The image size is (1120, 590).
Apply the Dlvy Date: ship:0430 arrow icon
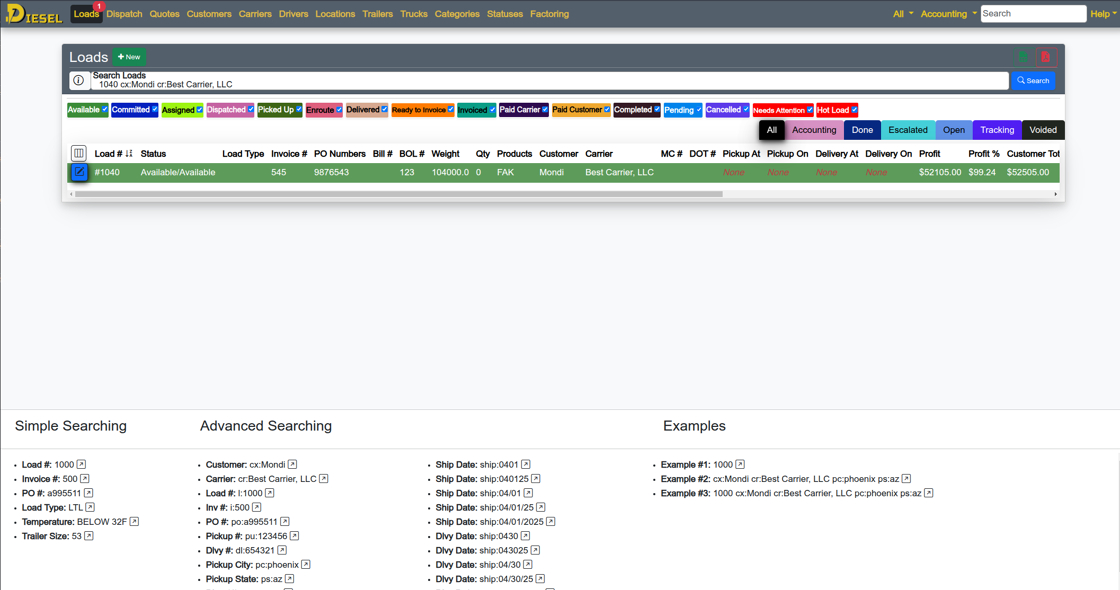click(525, 536)
